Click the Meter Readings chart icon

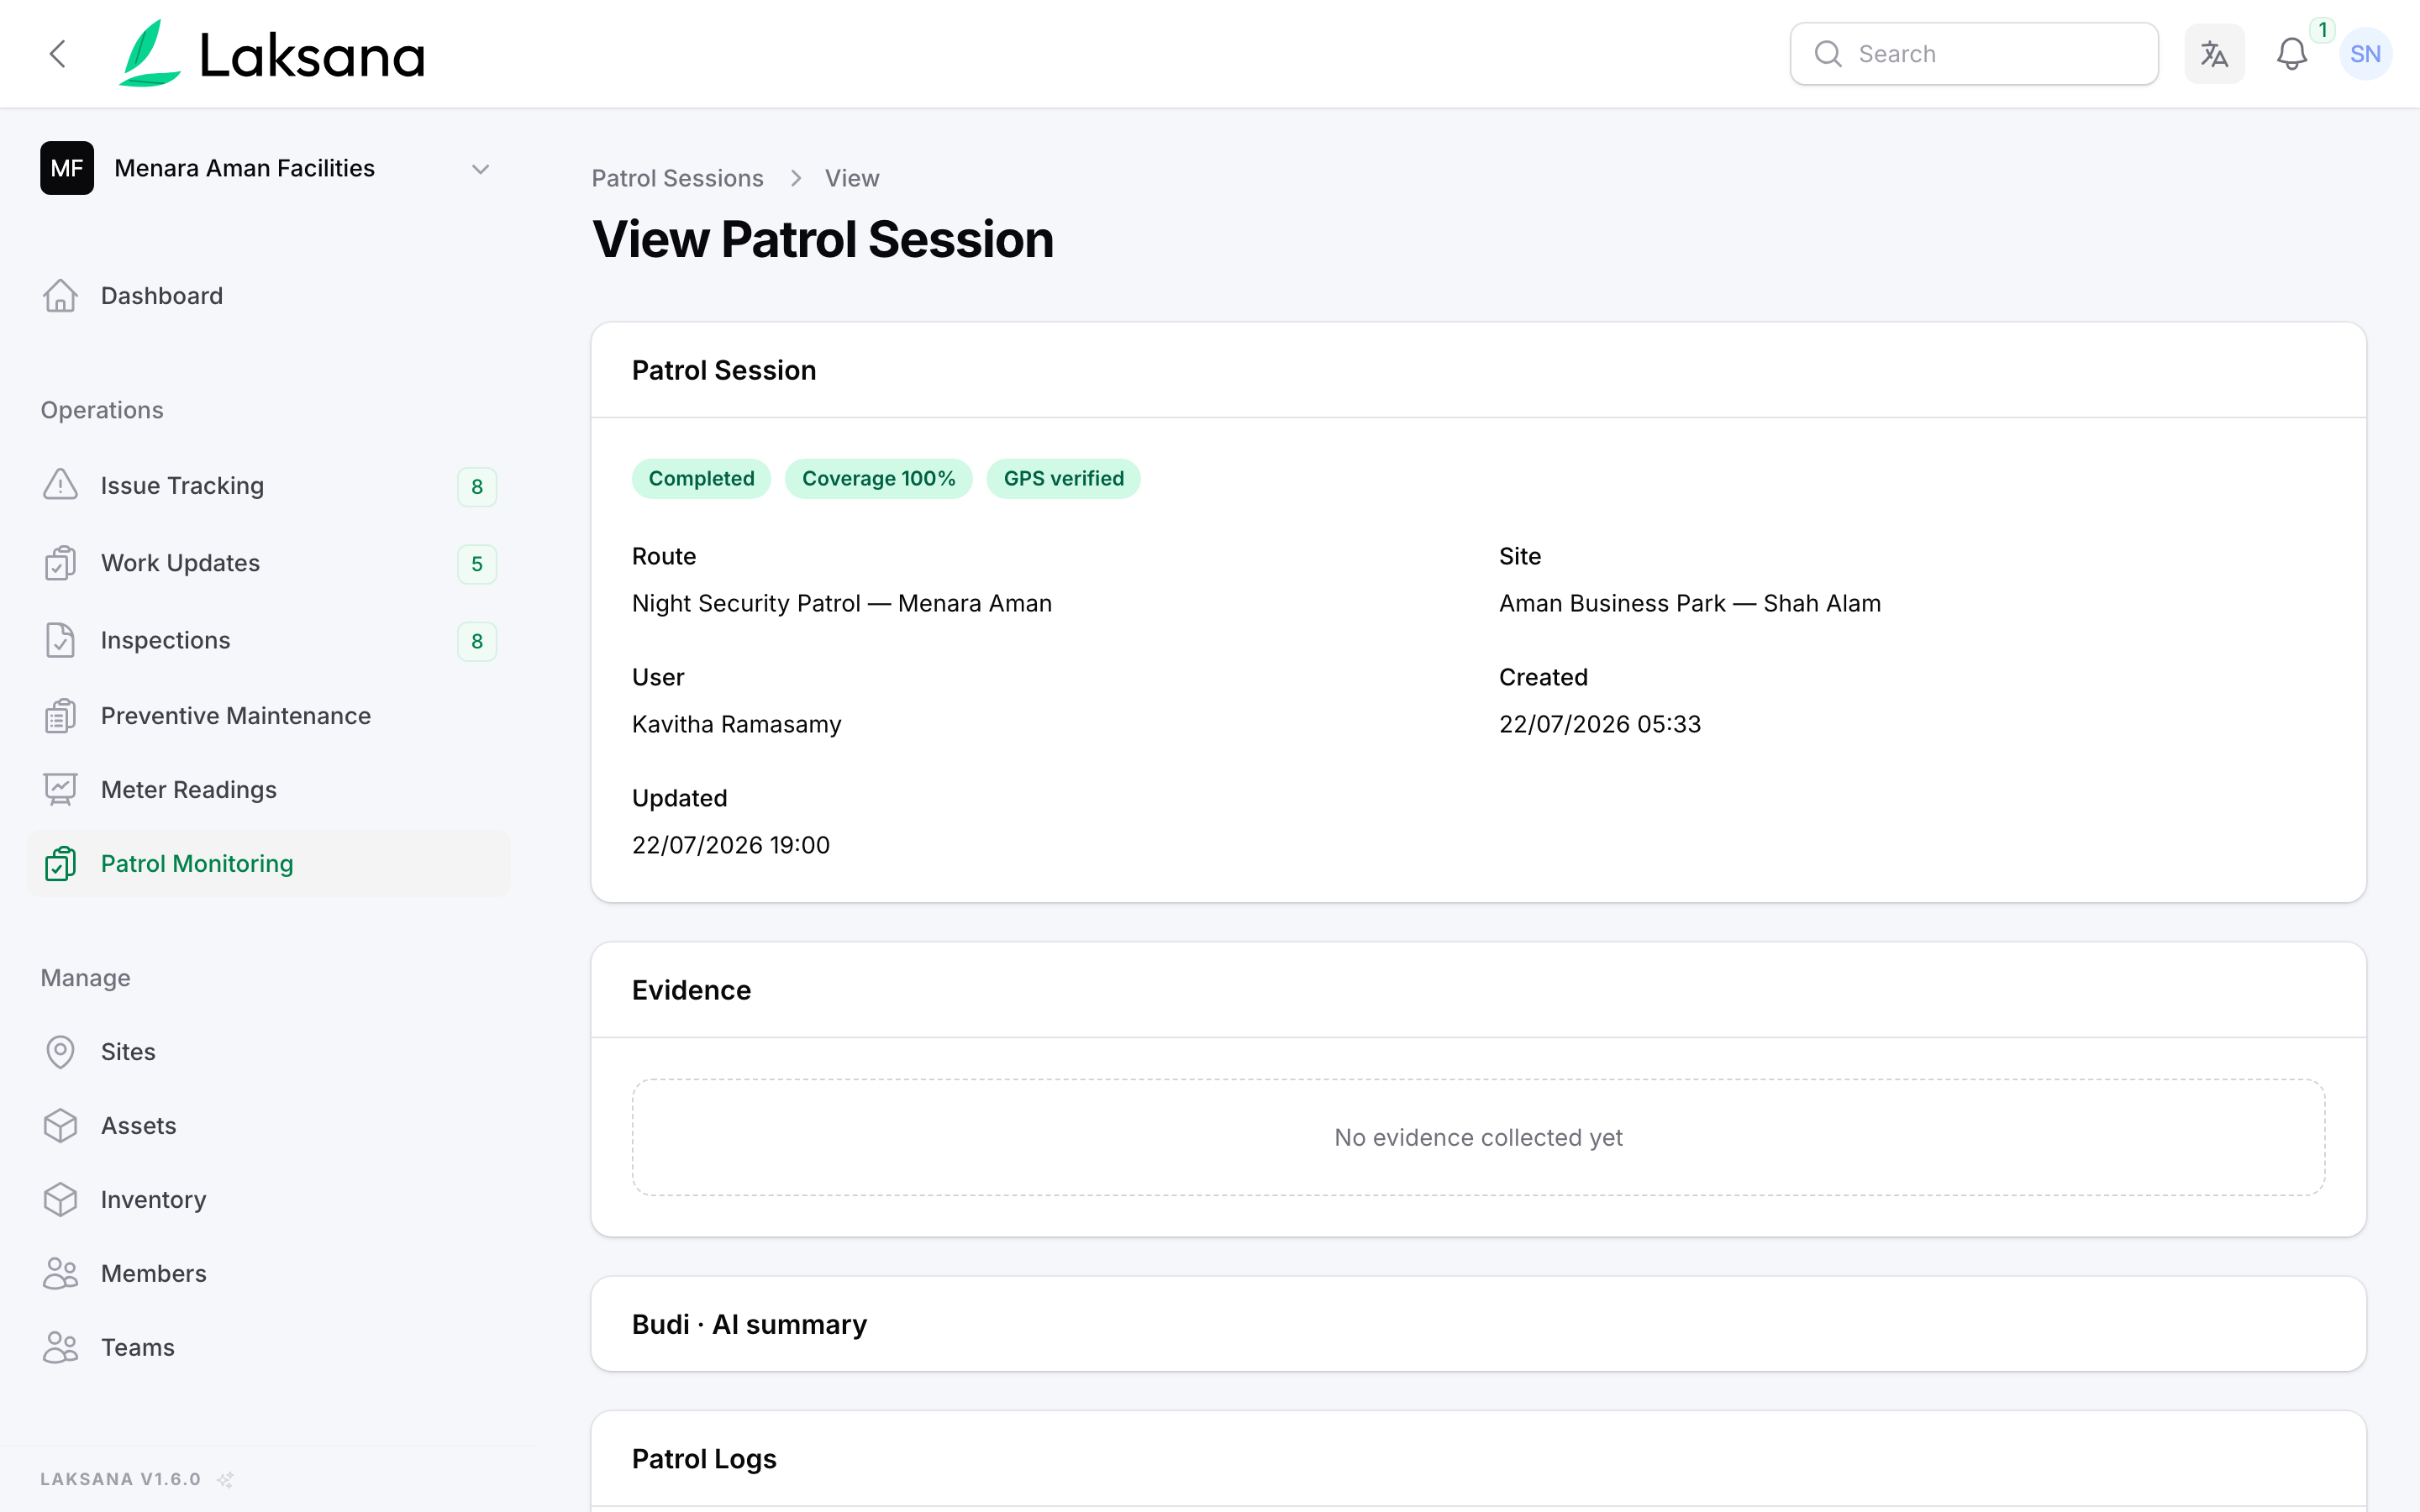(x=60, y=790)
